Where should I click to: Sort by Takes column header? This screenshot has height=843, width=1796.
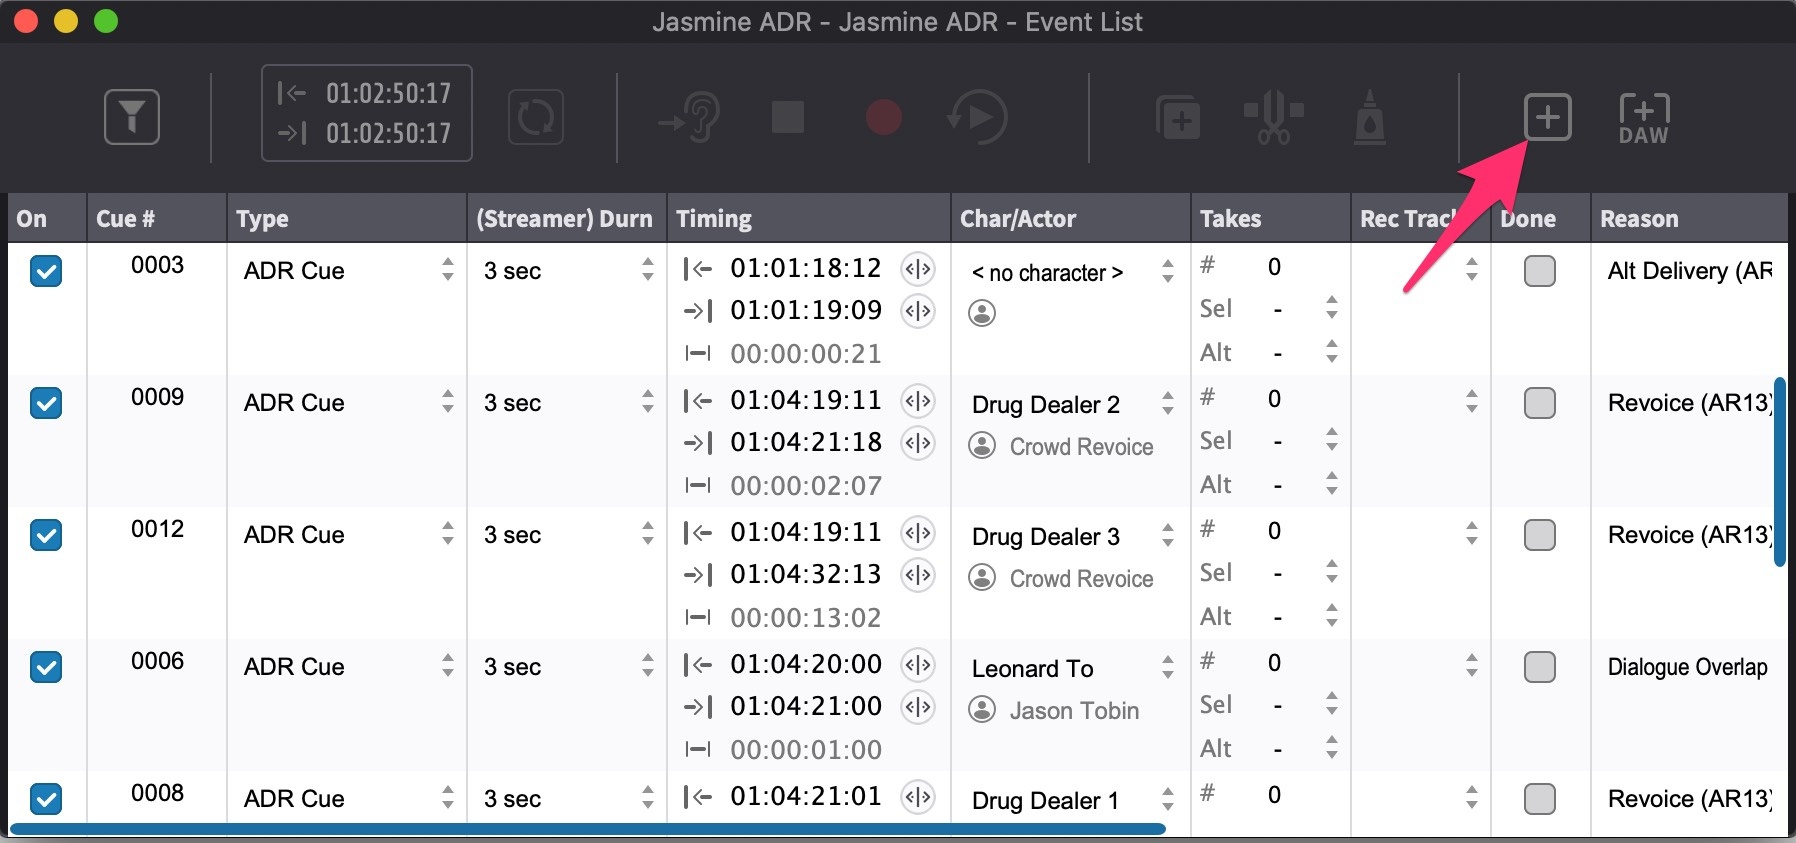[1271, 218]
